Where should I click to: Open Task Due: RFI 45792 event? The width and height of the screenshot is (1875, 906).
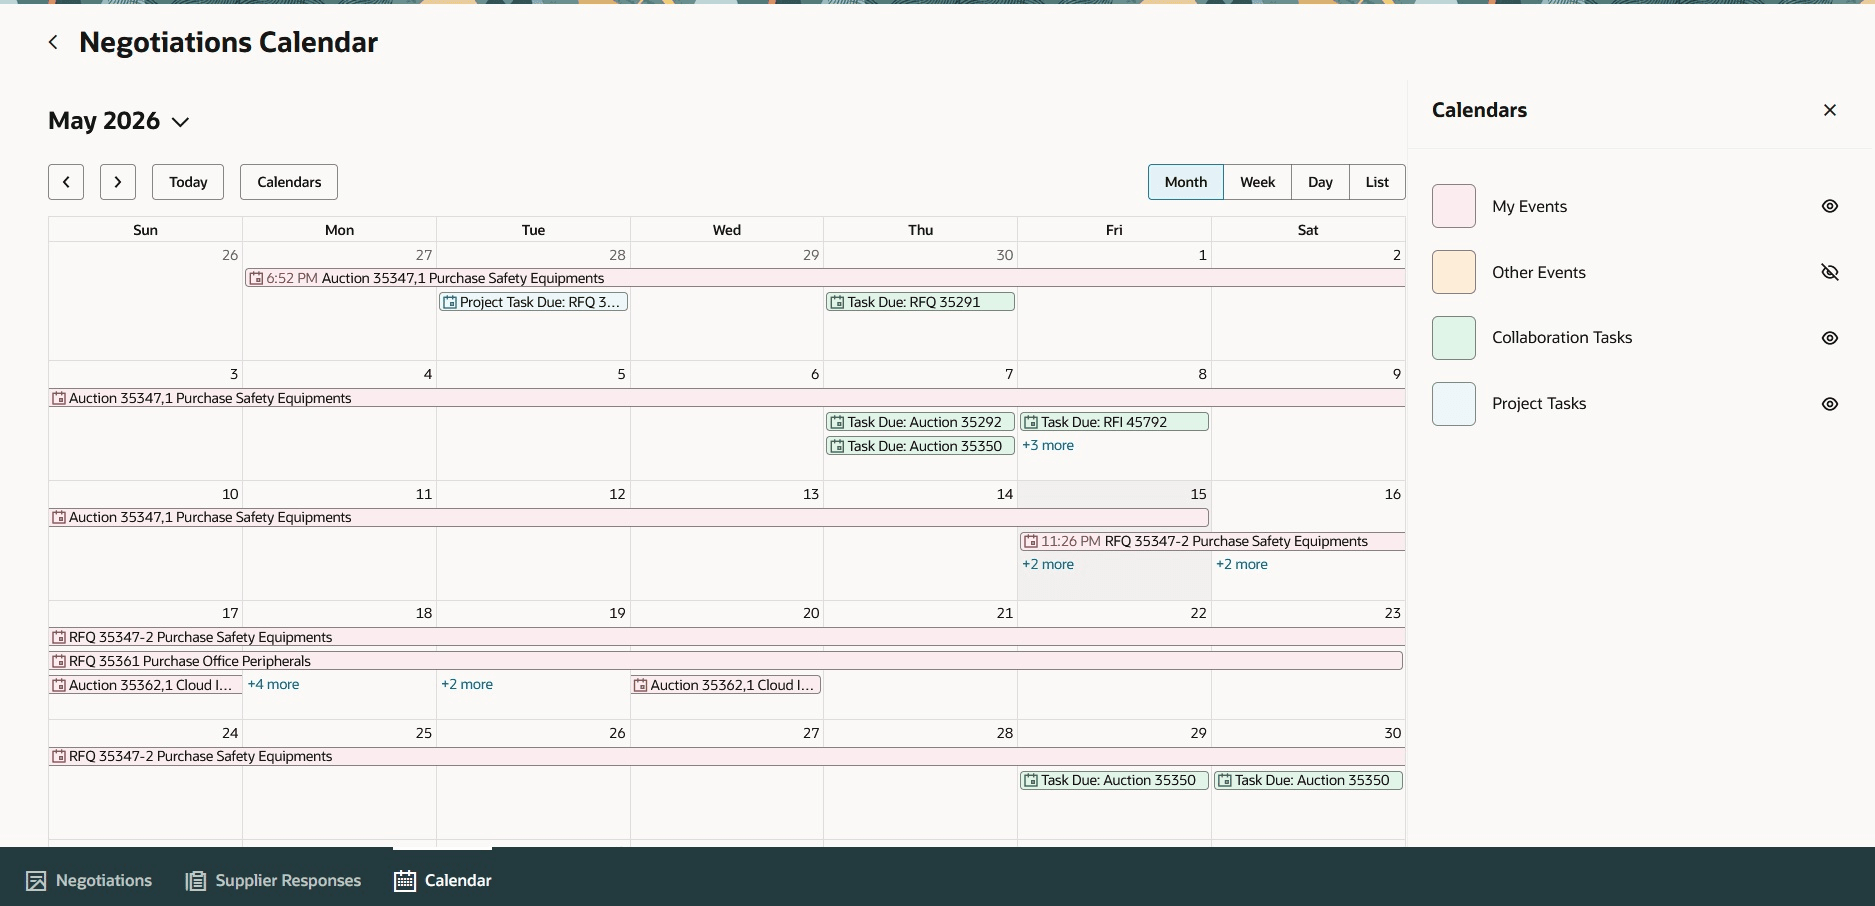click(1114, 422)
